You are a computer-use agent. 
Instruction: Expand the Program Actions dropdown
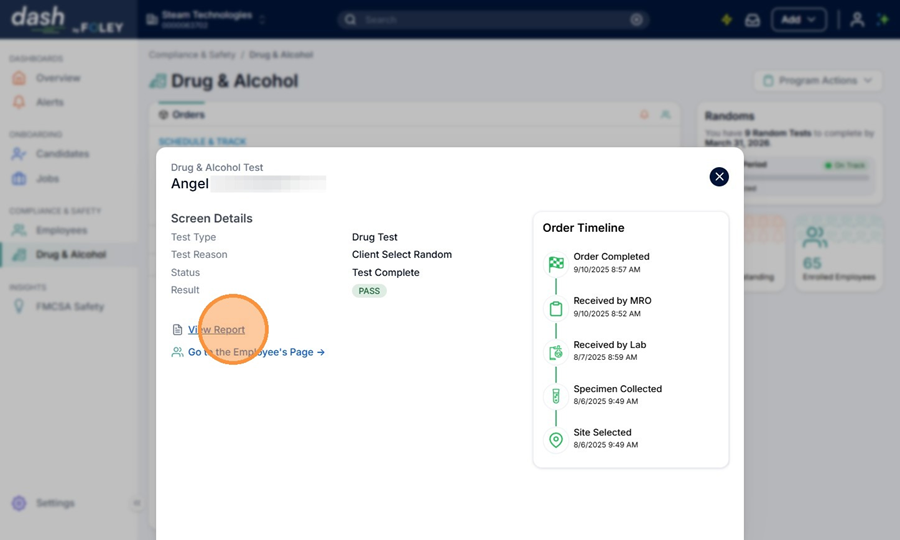(817, 80)
